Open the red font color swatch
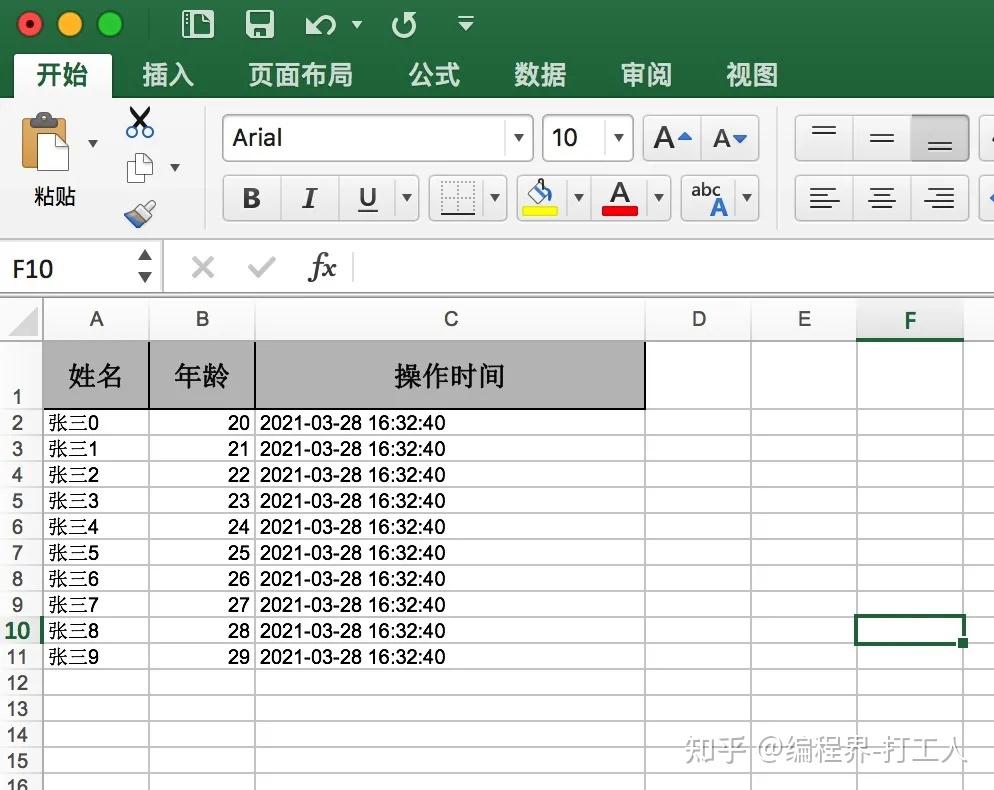Viewport: 994px width, 790px height. point(619,198)
